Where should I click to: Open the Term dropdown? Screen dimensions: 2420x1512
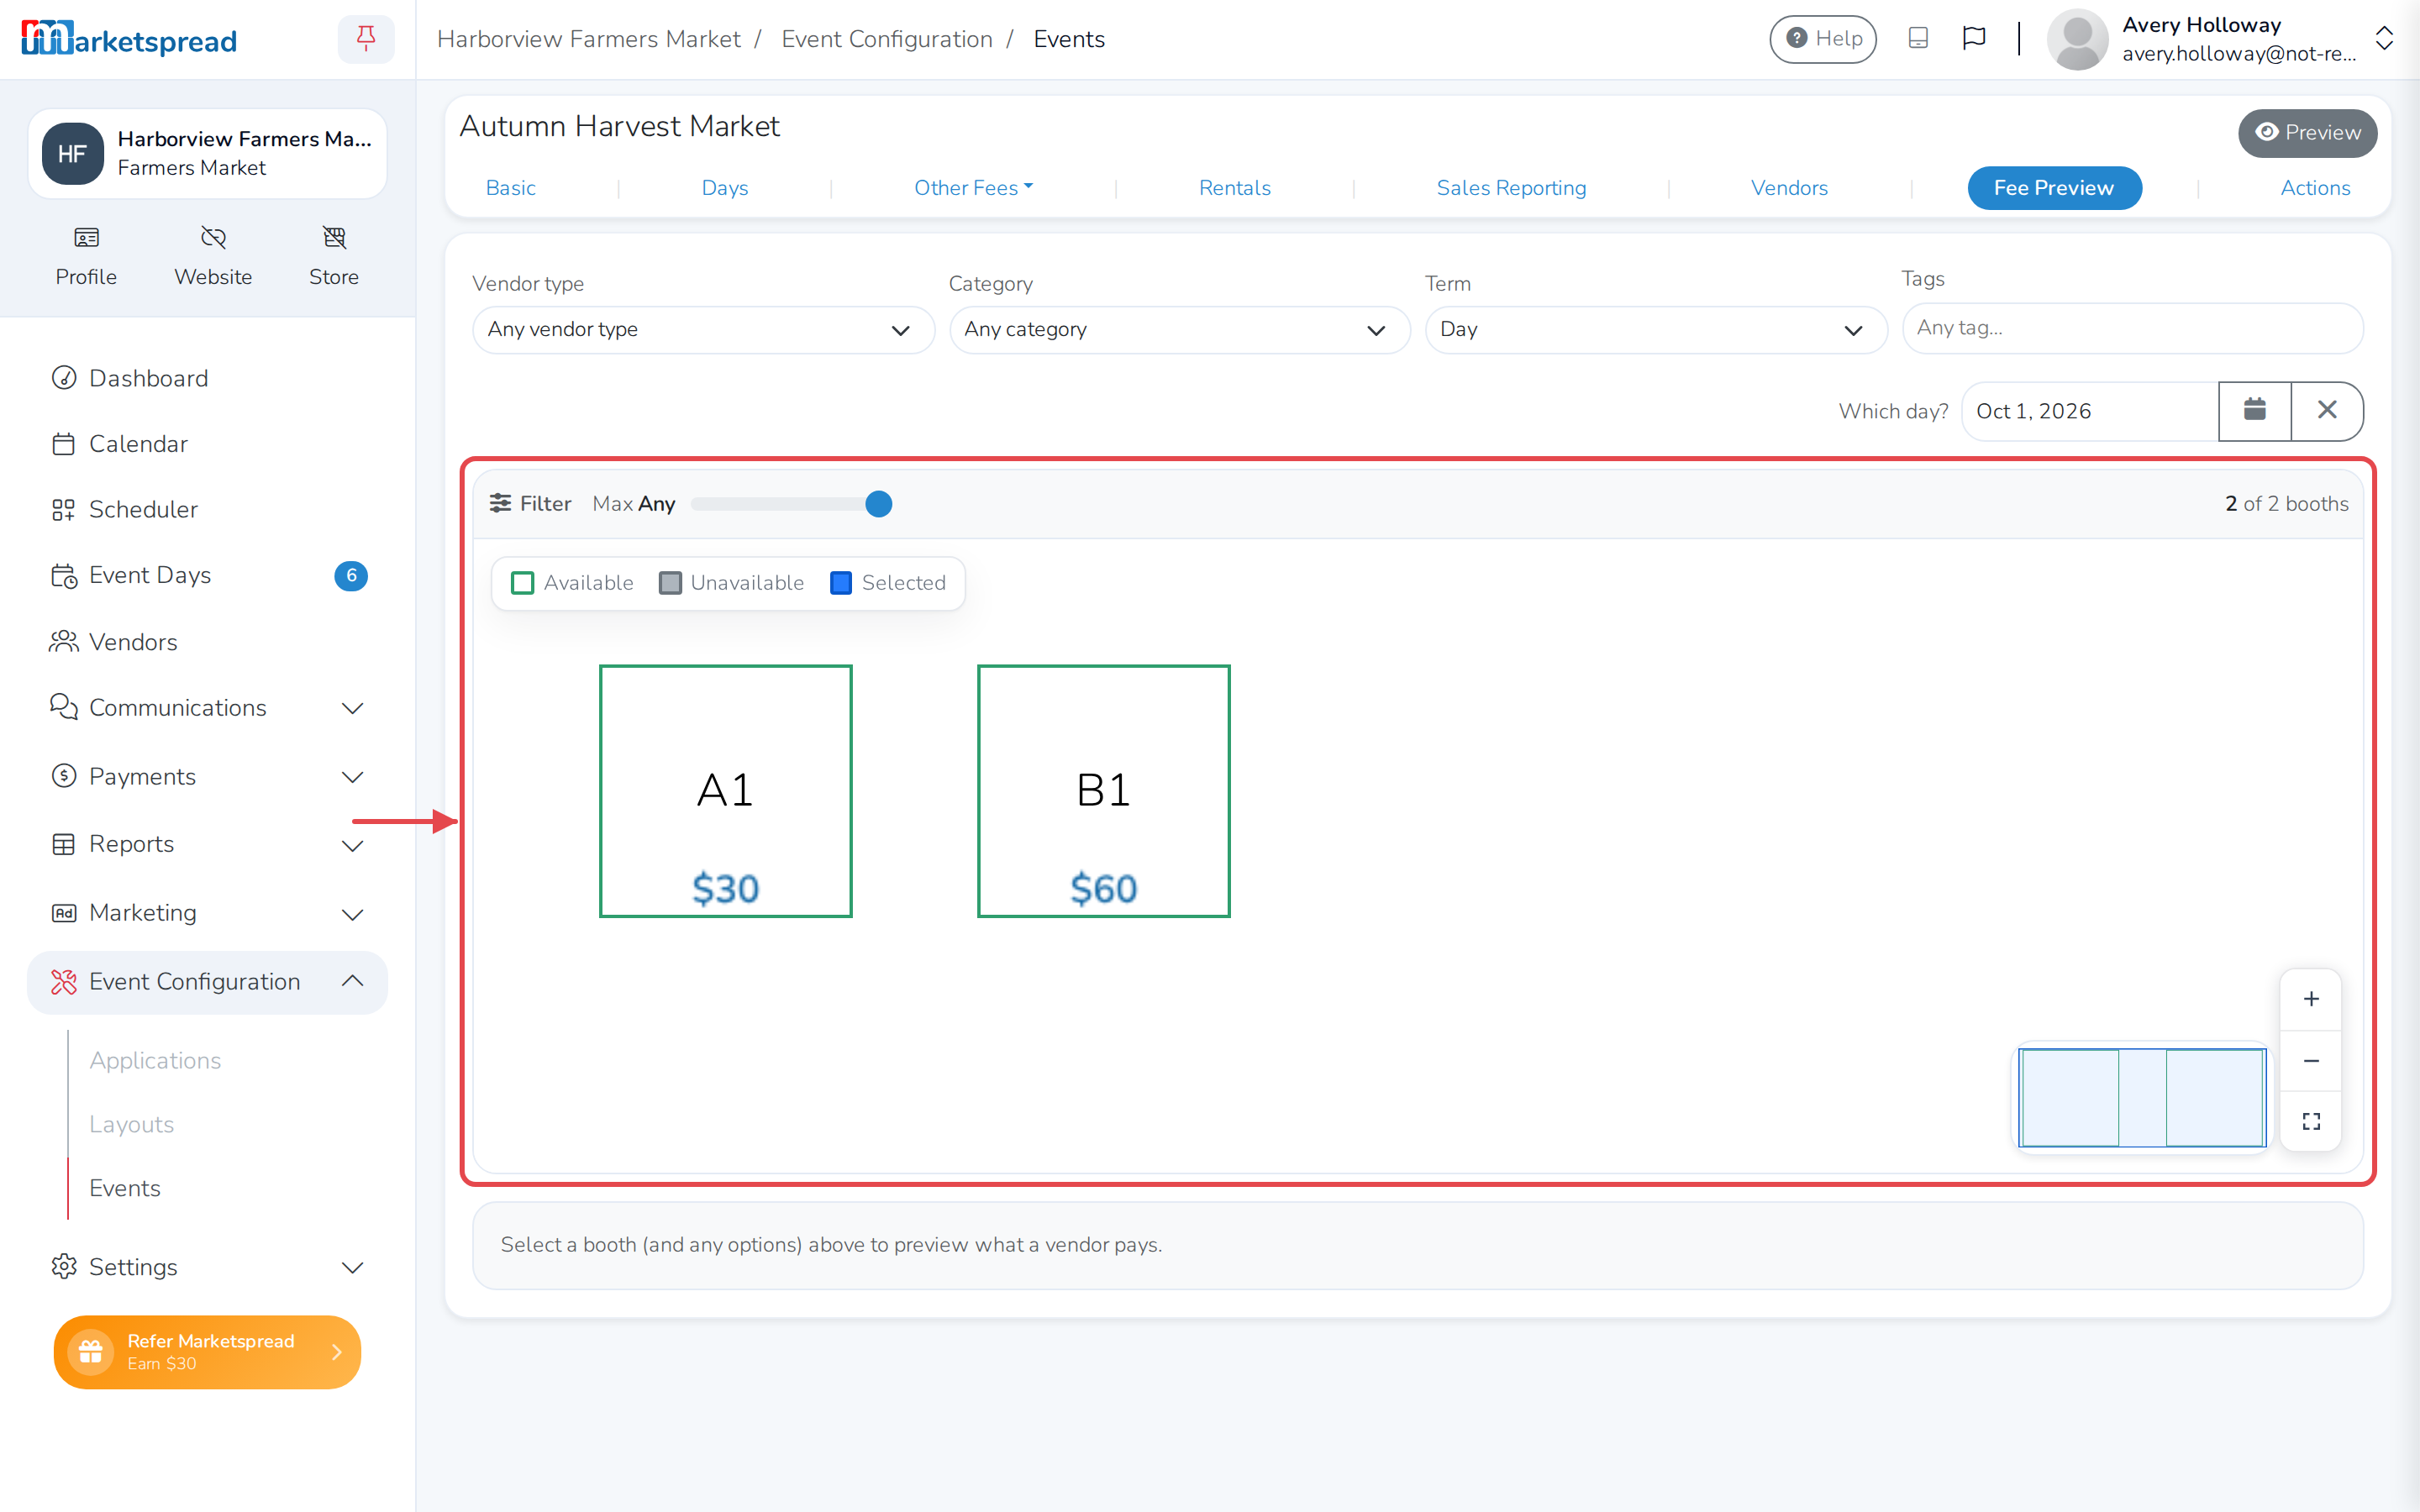click(1656, 330)
